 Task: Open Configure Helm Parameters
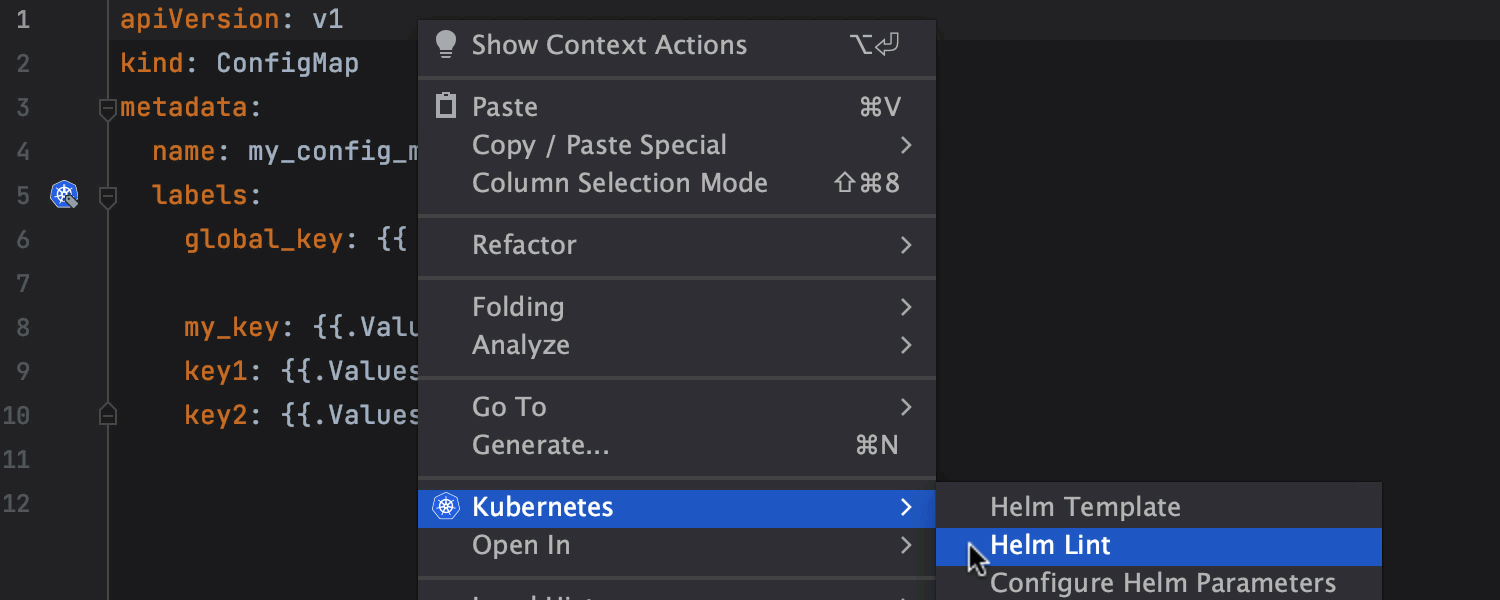point(1162,583)
